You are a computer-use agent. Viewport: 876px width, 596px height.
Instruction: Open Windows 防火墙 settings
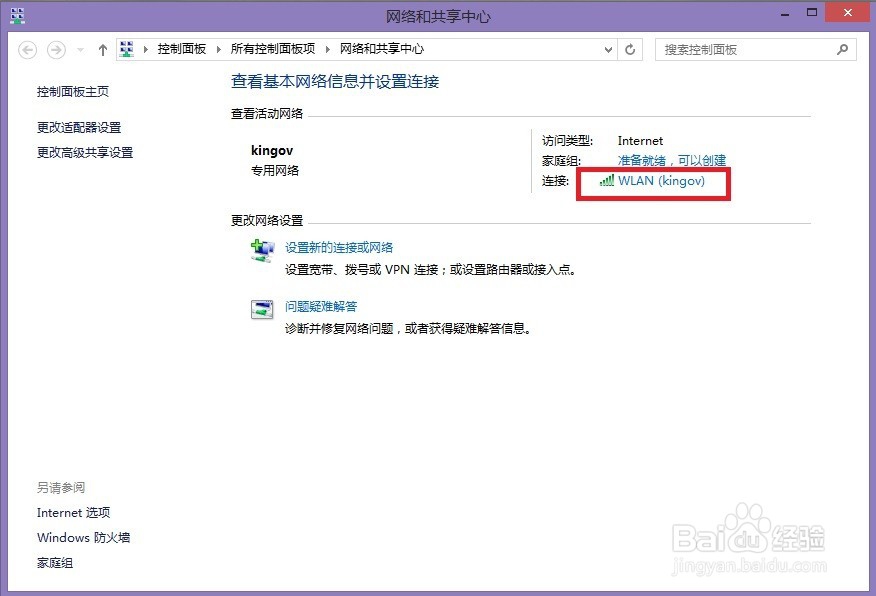83,537
